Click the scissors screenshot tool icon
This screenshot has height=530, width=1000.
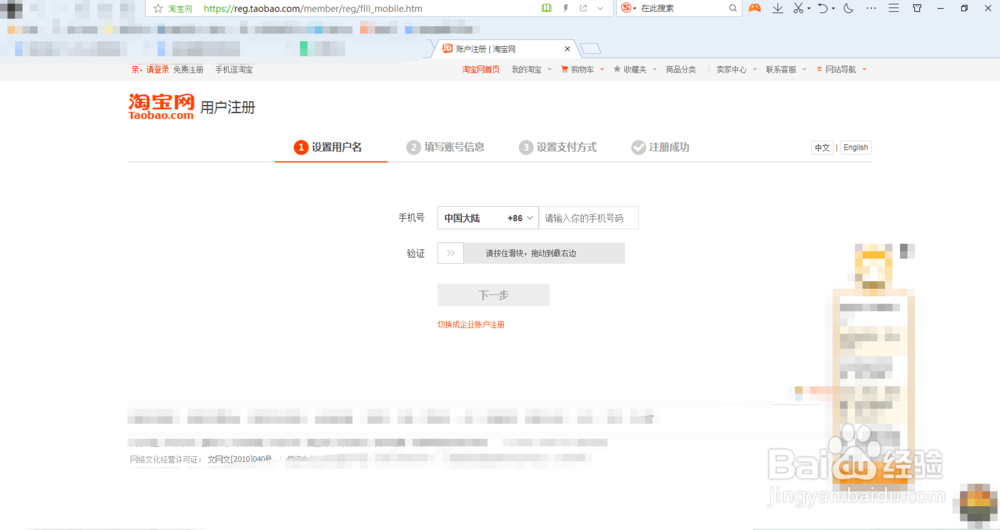pos(798,8)
